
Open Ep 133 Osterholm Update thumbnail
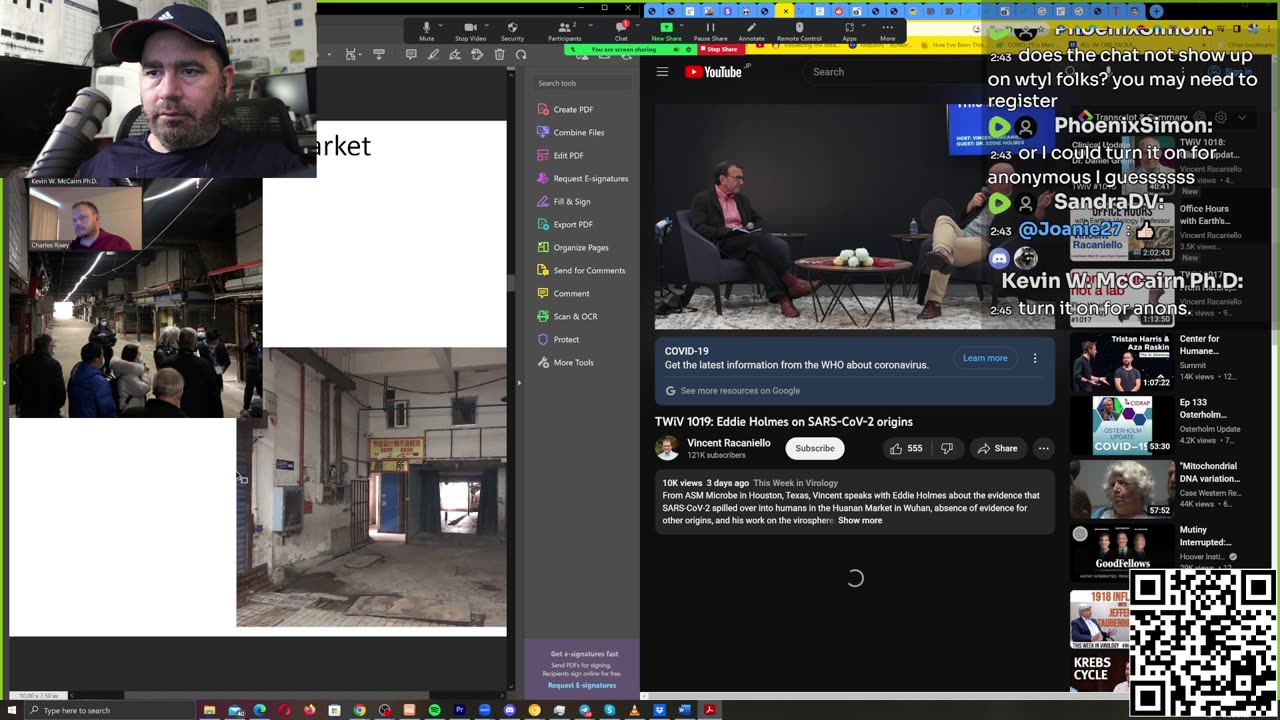pyautogui.click(x=1122, y=426)
